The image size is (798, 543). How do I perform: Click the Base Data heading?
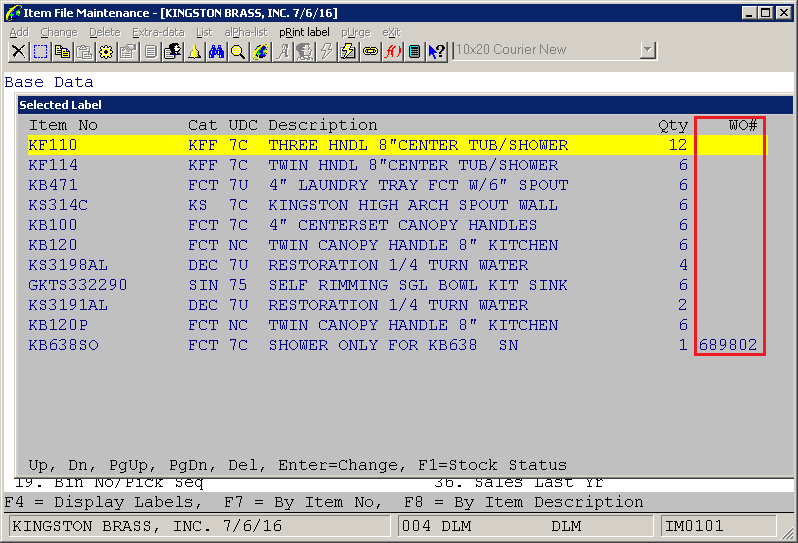coord(49,82)
